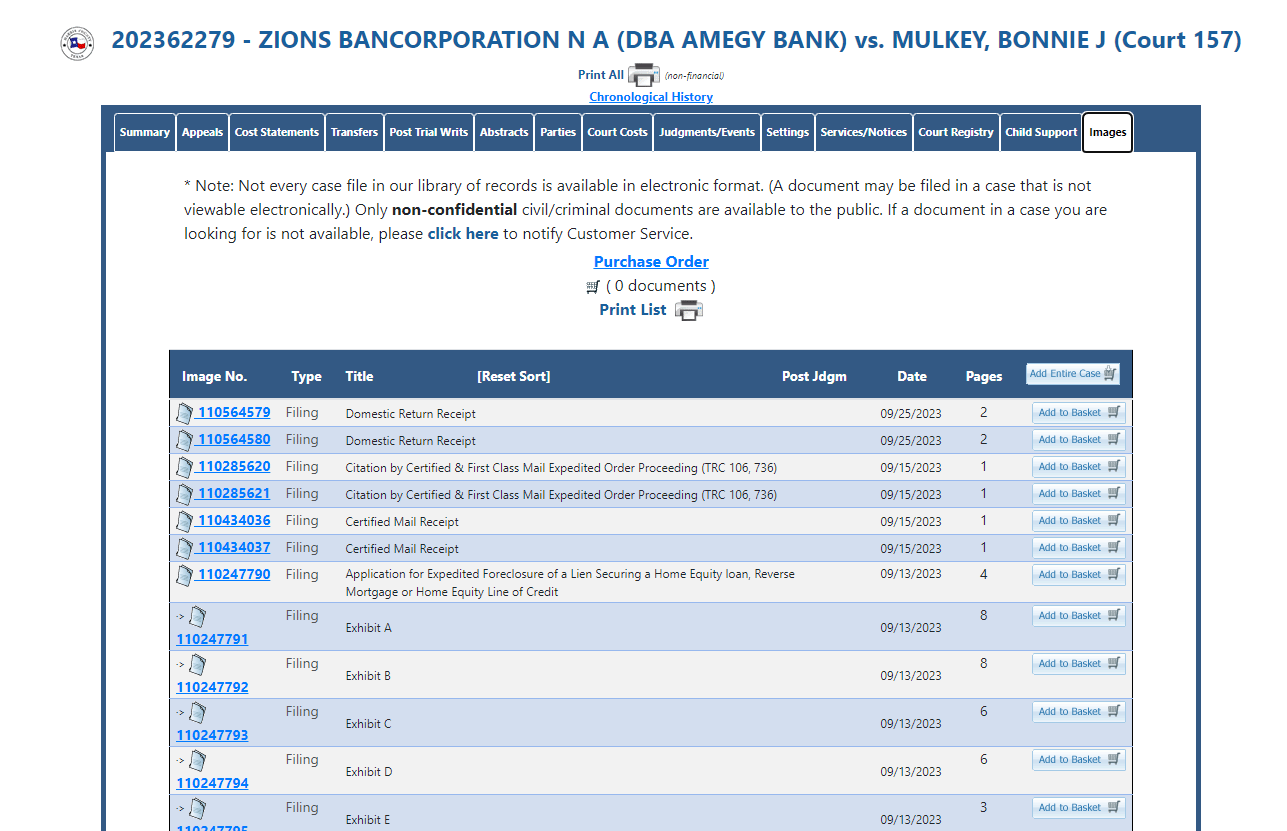This screenshot has width=1287, height=831.
Task: Select the Court Registry tab
Action: point(956,132)
